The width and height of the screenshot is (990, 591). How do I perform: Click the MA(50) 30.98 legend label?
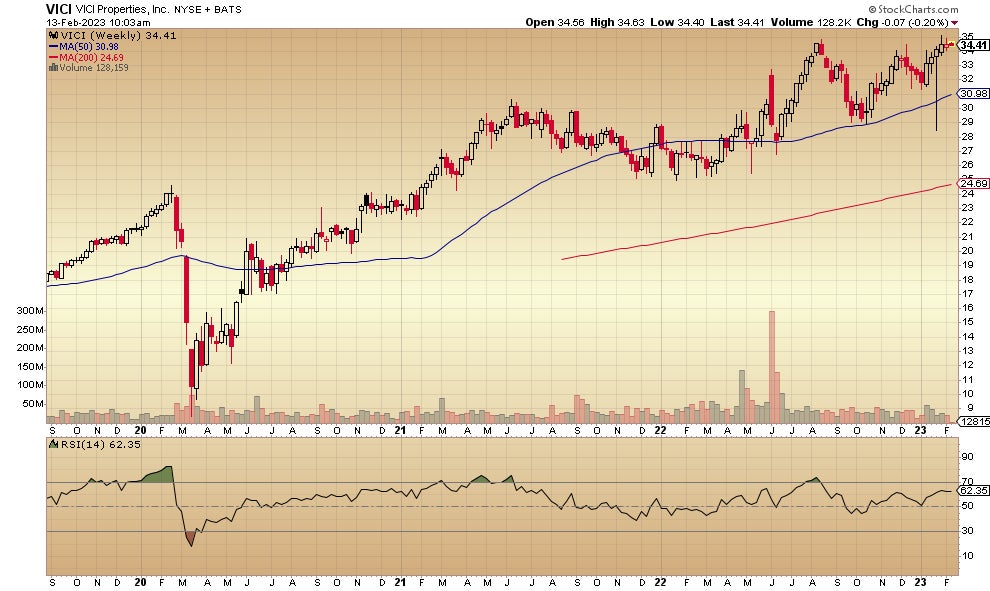pyautogui.click(x=88, y=47)
